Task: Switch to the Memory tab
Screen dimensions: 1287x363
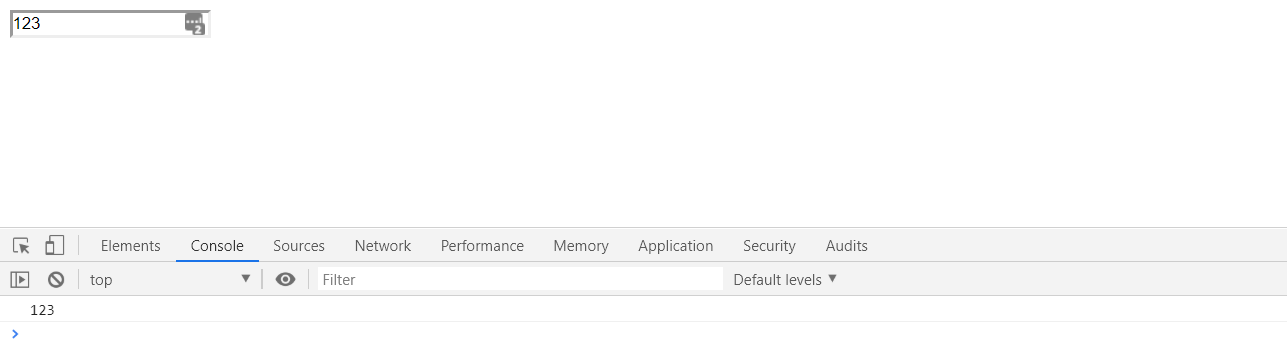Action: [581, 246]
